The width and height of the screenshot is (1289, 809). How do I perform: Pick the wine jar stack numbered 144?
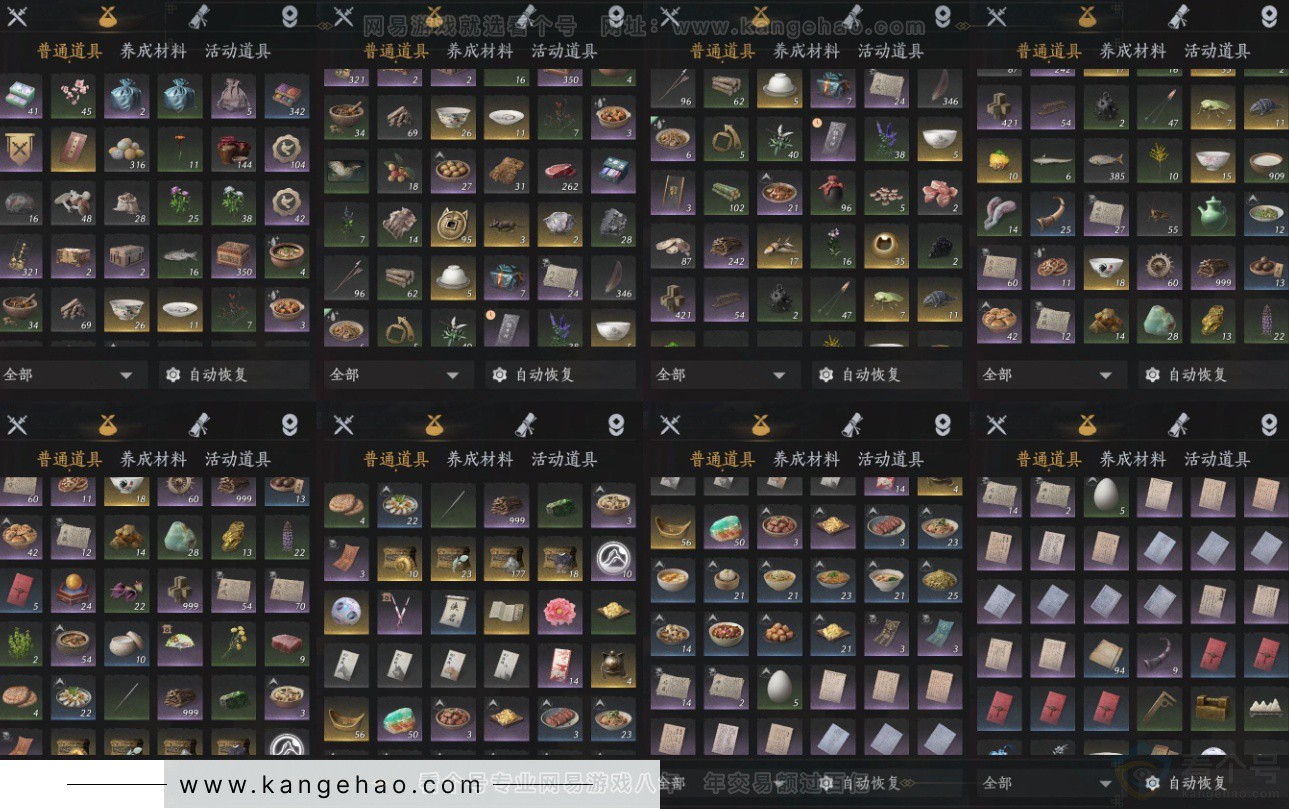pos(234,149)
